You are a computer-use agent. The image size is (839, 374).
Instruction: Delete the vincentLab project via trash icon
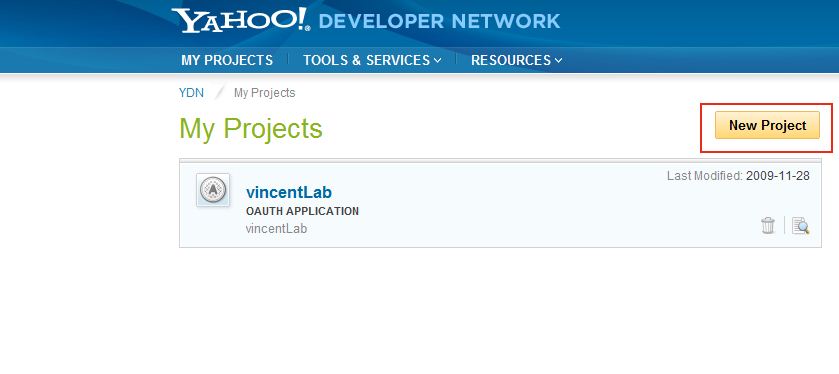[768, 225]
